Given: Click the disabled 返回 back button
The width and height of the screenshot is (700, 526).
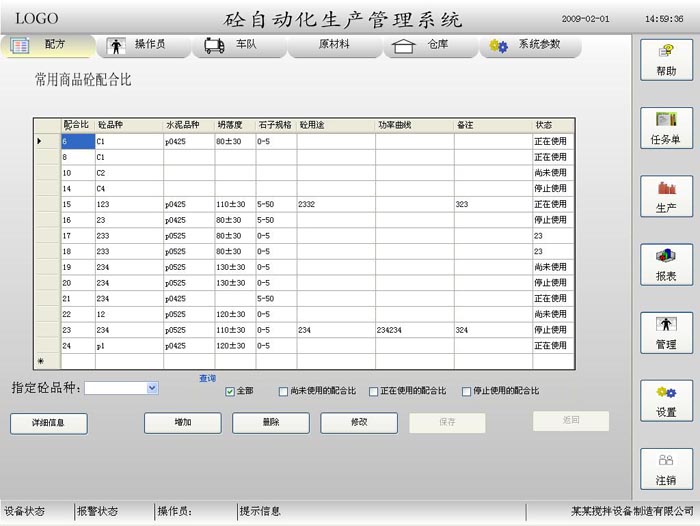Looking at the screenshot, I should coord(571,421).
